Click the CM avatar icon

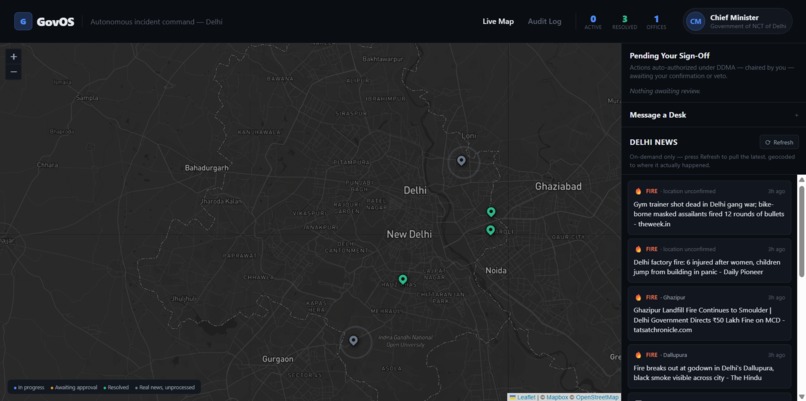pyautogui.click(x=695, y=21)
